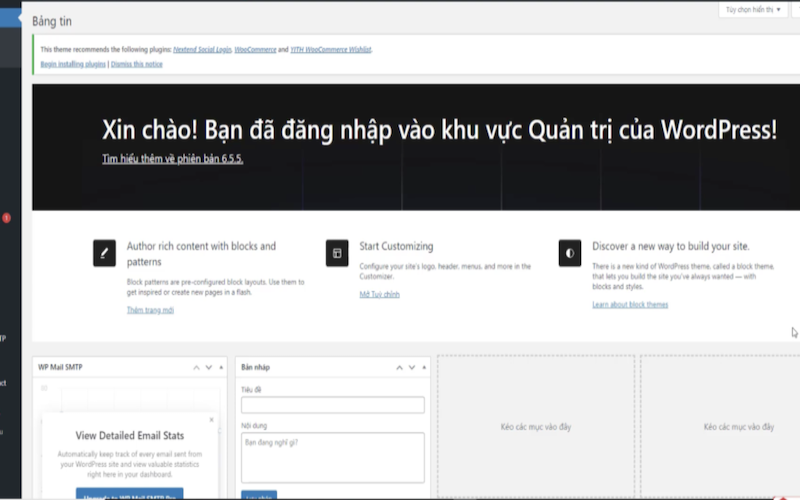
Task: Click the Begin installing plugins link
Action: [73, 63]
